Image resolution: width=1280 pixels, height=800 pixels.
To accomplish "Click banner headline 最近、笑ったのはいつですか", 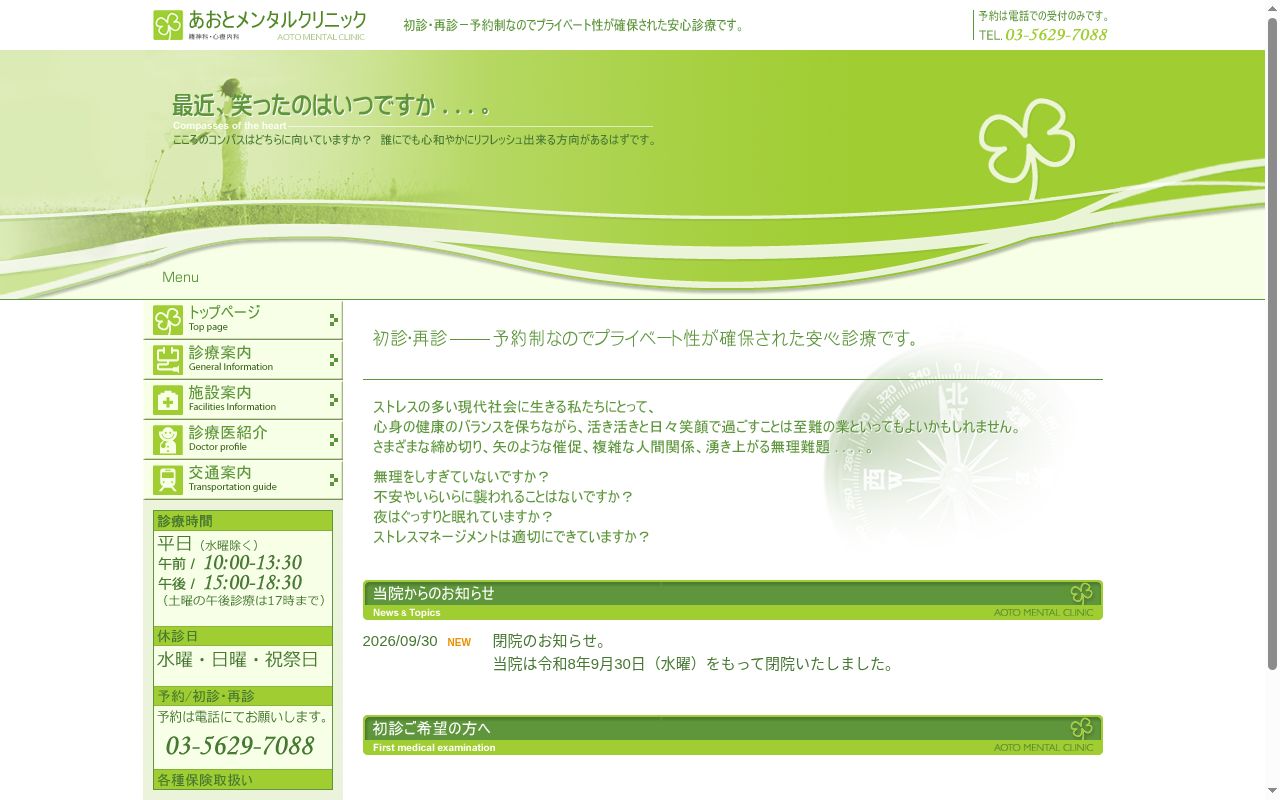I will [x=332, y=105].
